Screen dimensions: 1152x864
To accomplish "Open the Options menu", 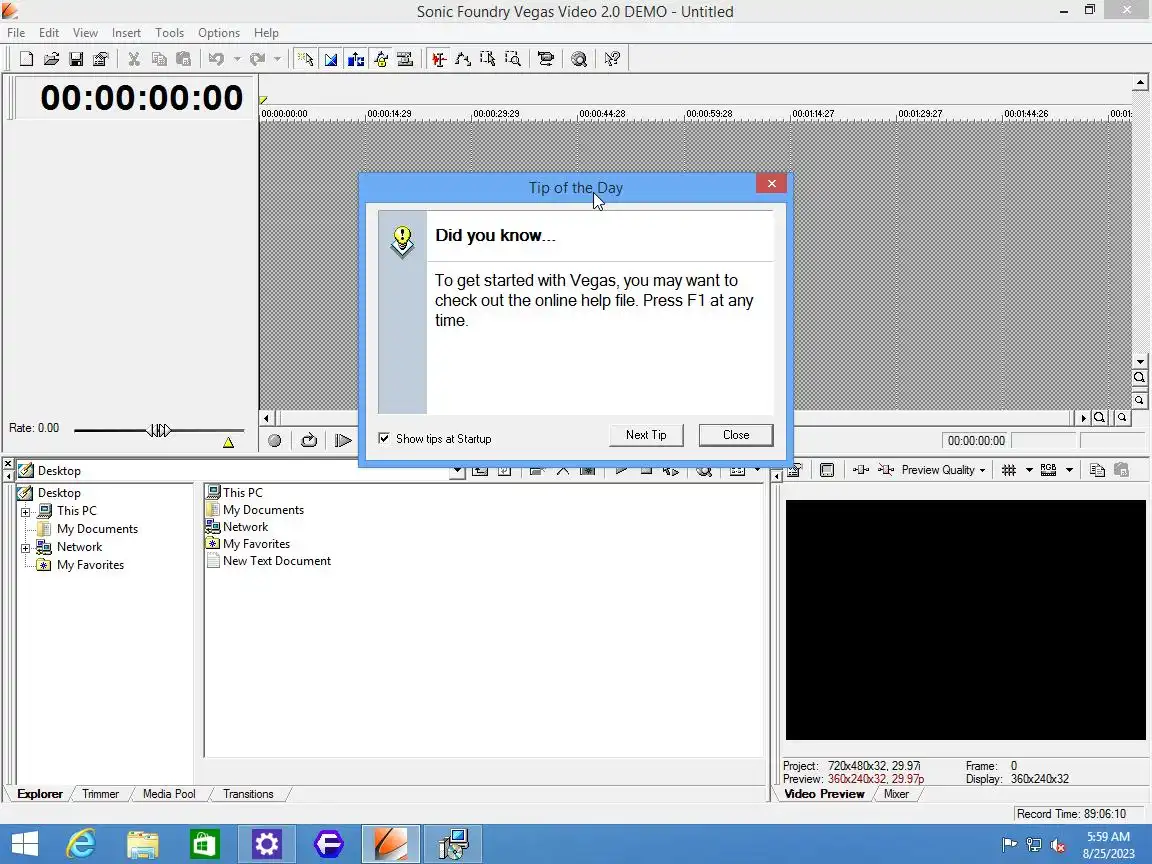I will [219, 33].
